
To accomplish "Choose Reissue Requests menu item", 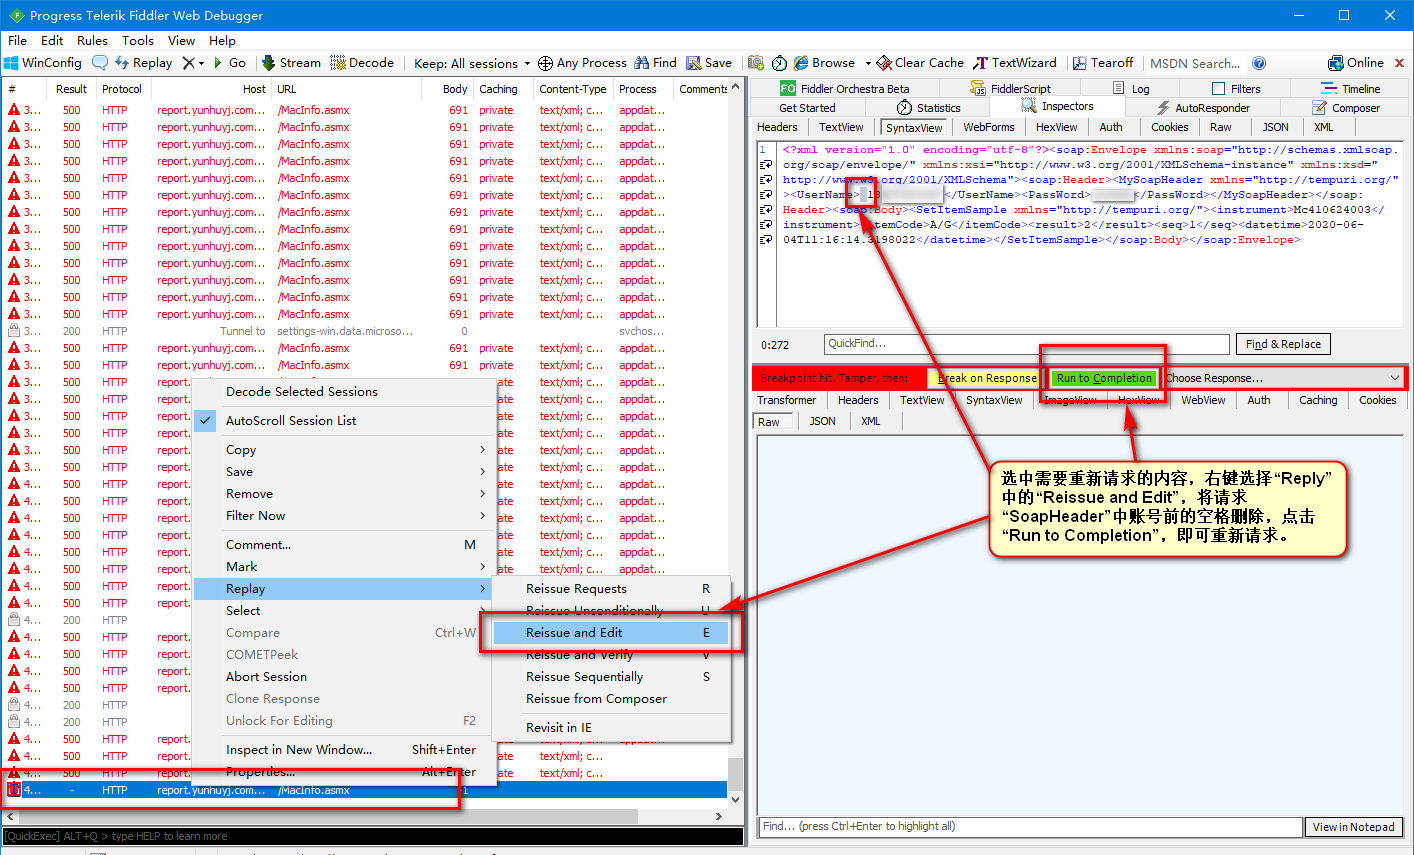I will [x=612, y=589].
